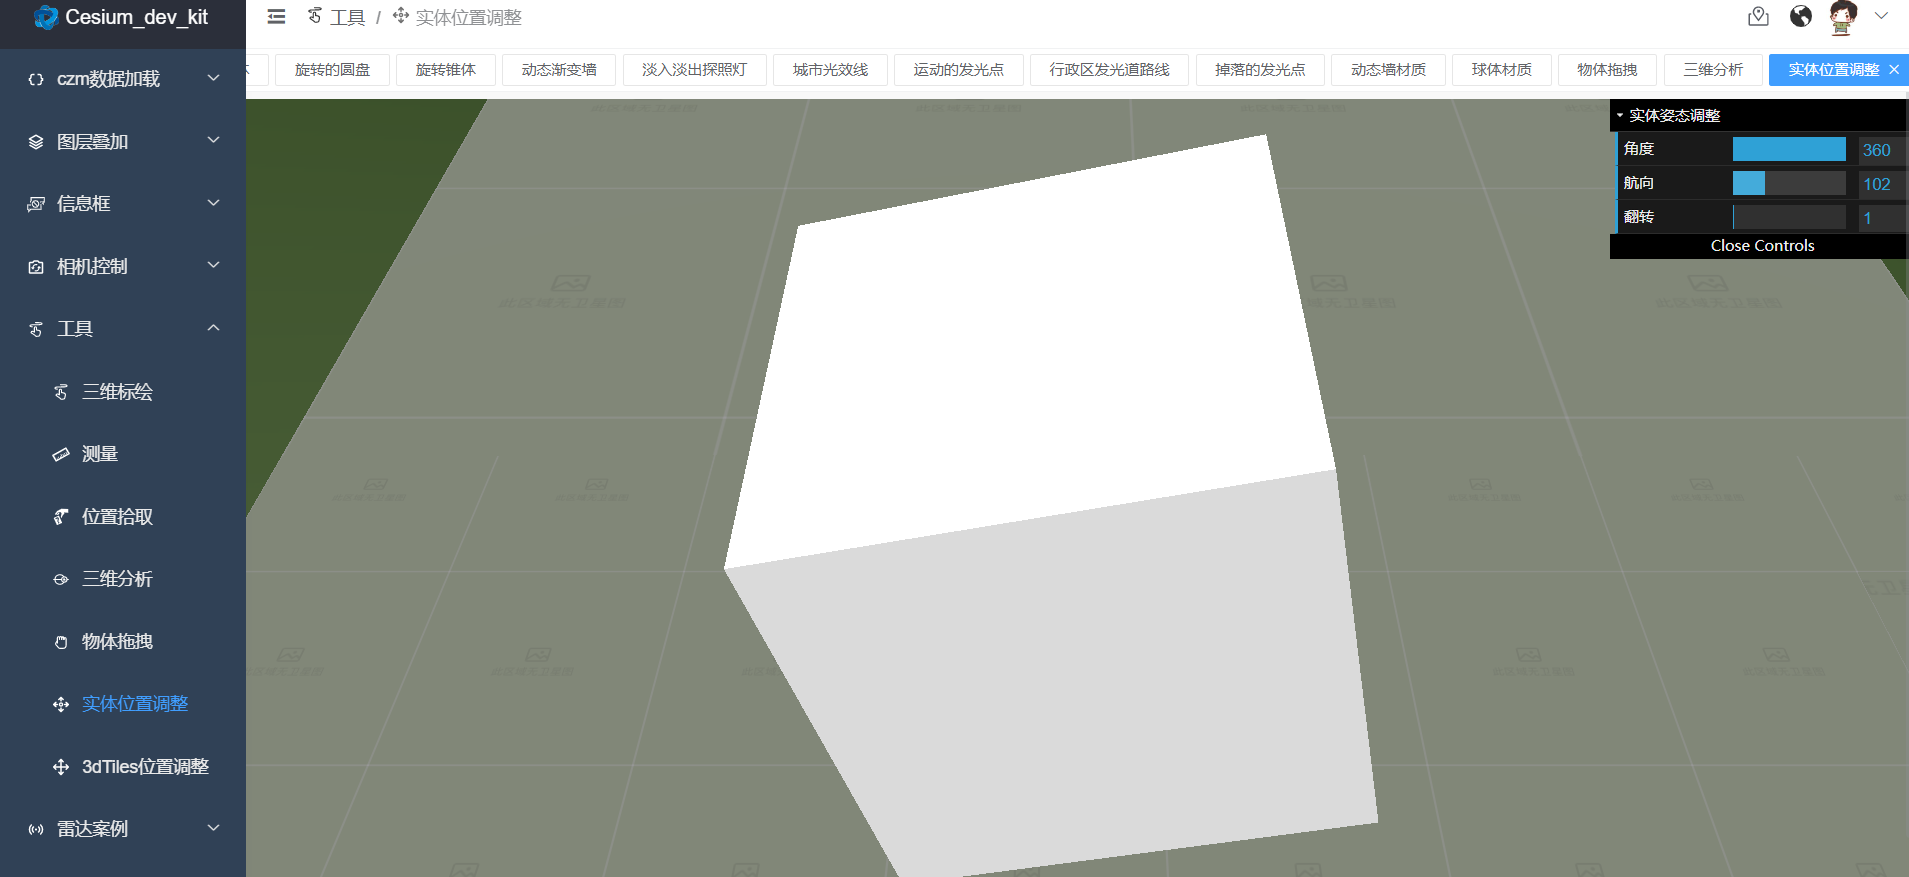Click the 角度 slider bar
This screenshot has height=877, width=1909.
(x=1789, y=149)
